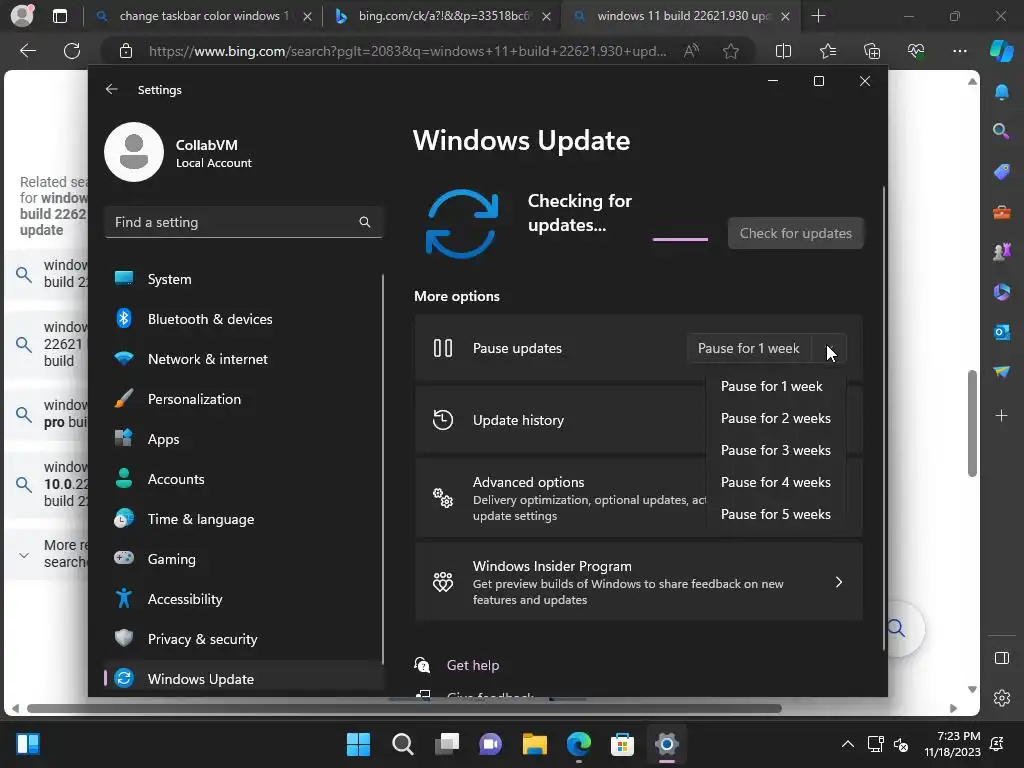Choose Pause for 4 weeks option
The image size is (1024, 768).
tap(776, 482)
